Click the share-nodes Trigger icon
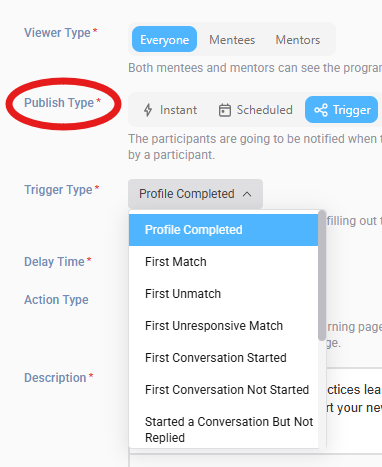The width and height of the screenshot is (382, 467). point(321,110)
